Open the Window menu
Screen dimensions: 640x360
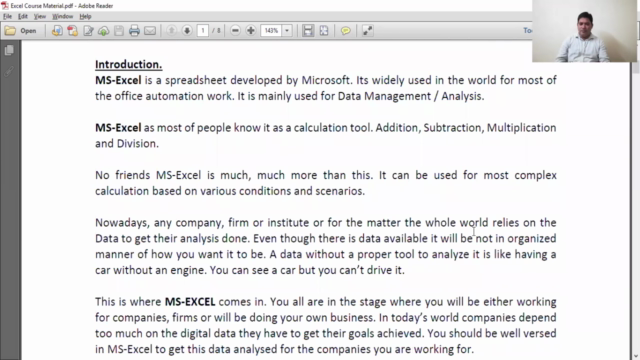[x=62, y=16]
